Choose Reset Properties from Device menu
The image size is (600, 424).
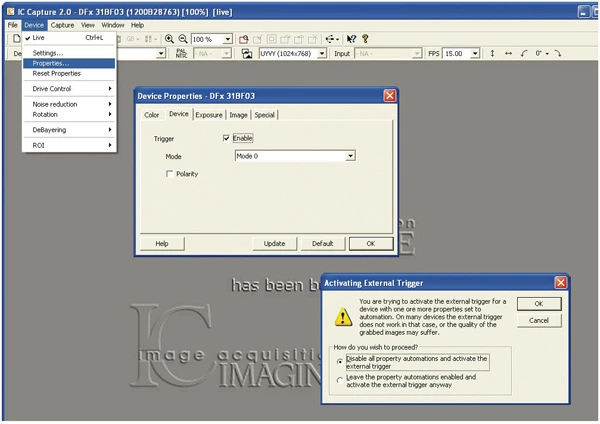pos(56,74)
